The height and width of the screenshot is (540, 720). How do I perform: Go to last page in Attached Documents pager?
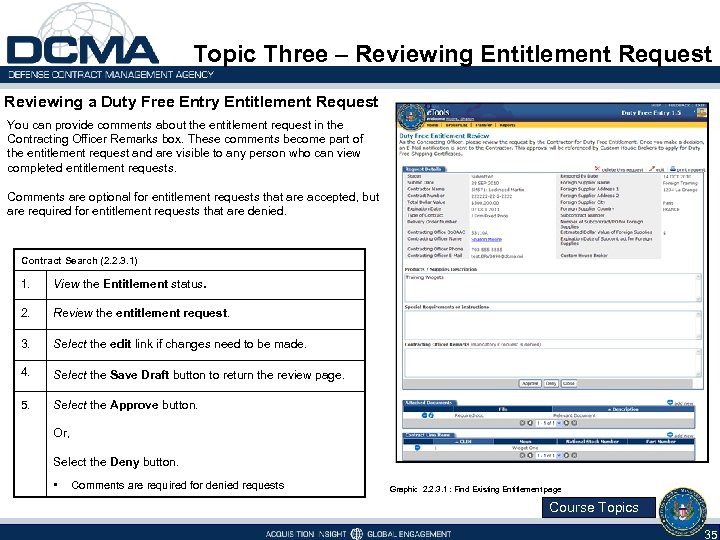[x=574, y=423]
